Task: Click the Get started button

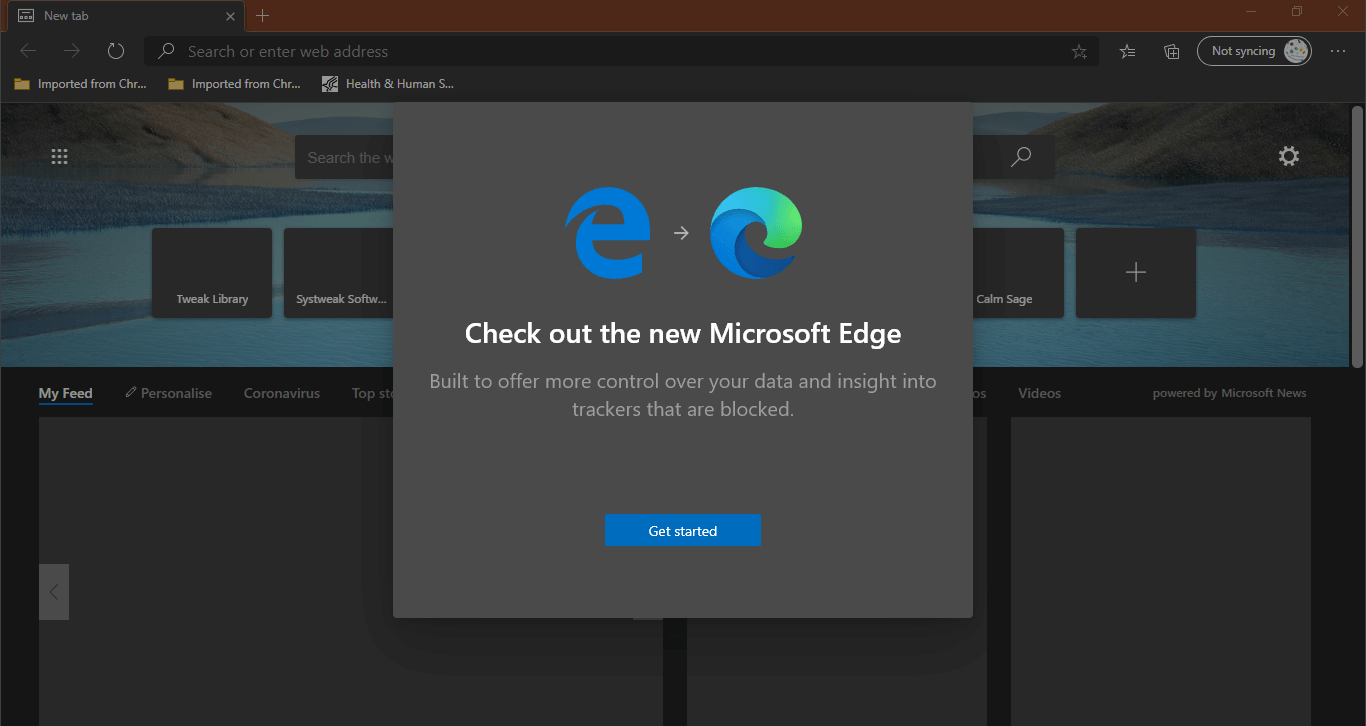Action: 683,530
